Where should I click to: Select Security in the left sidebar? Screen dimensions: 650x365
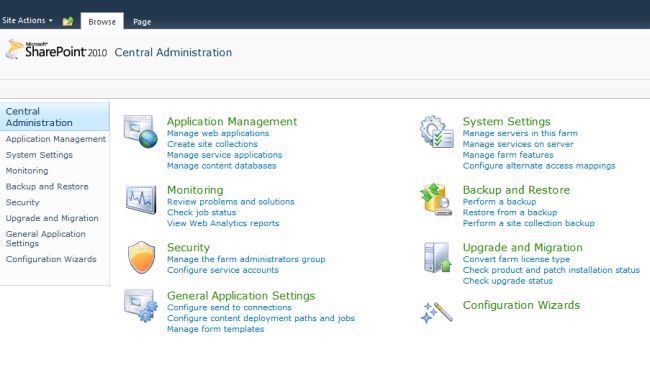pos(22,202)
